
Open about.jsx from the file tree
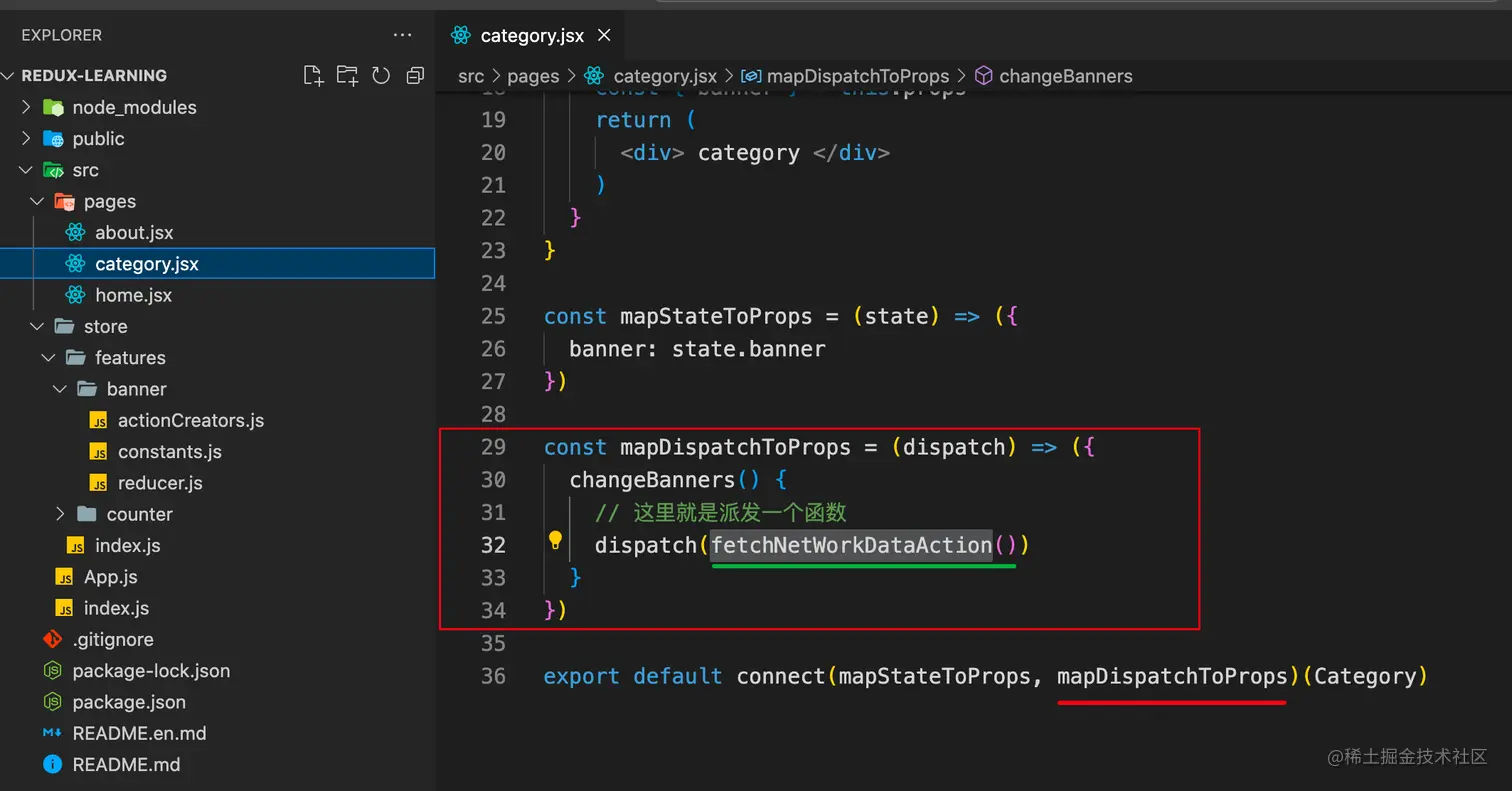coord(134,233)
